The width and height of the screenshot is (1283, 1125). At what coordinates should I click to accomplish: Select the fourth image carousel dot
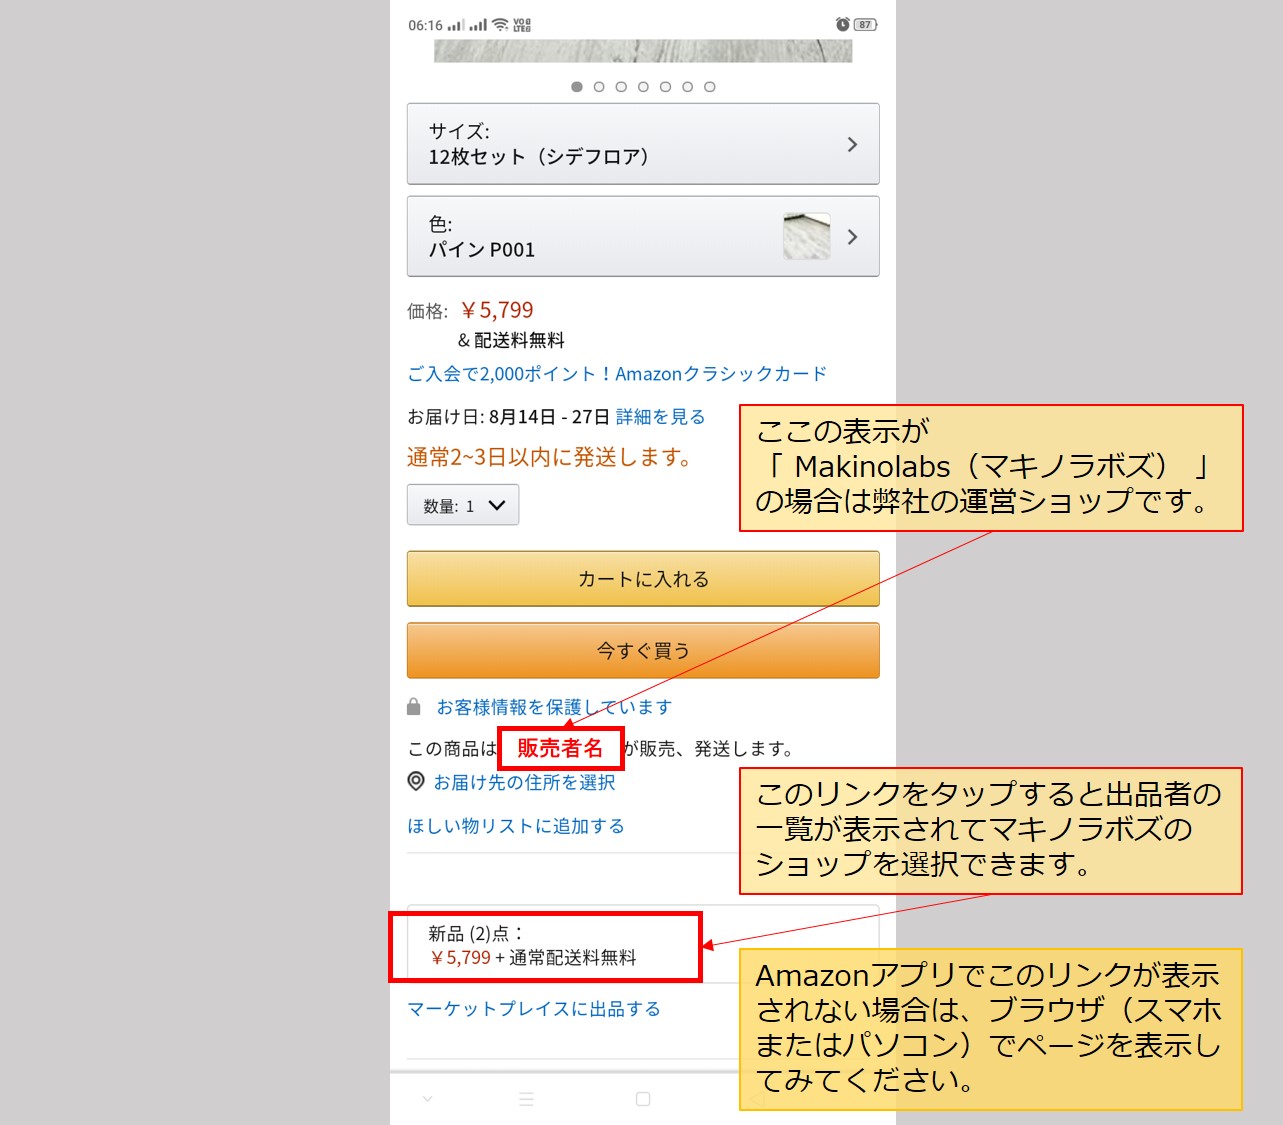pos(643,87)
